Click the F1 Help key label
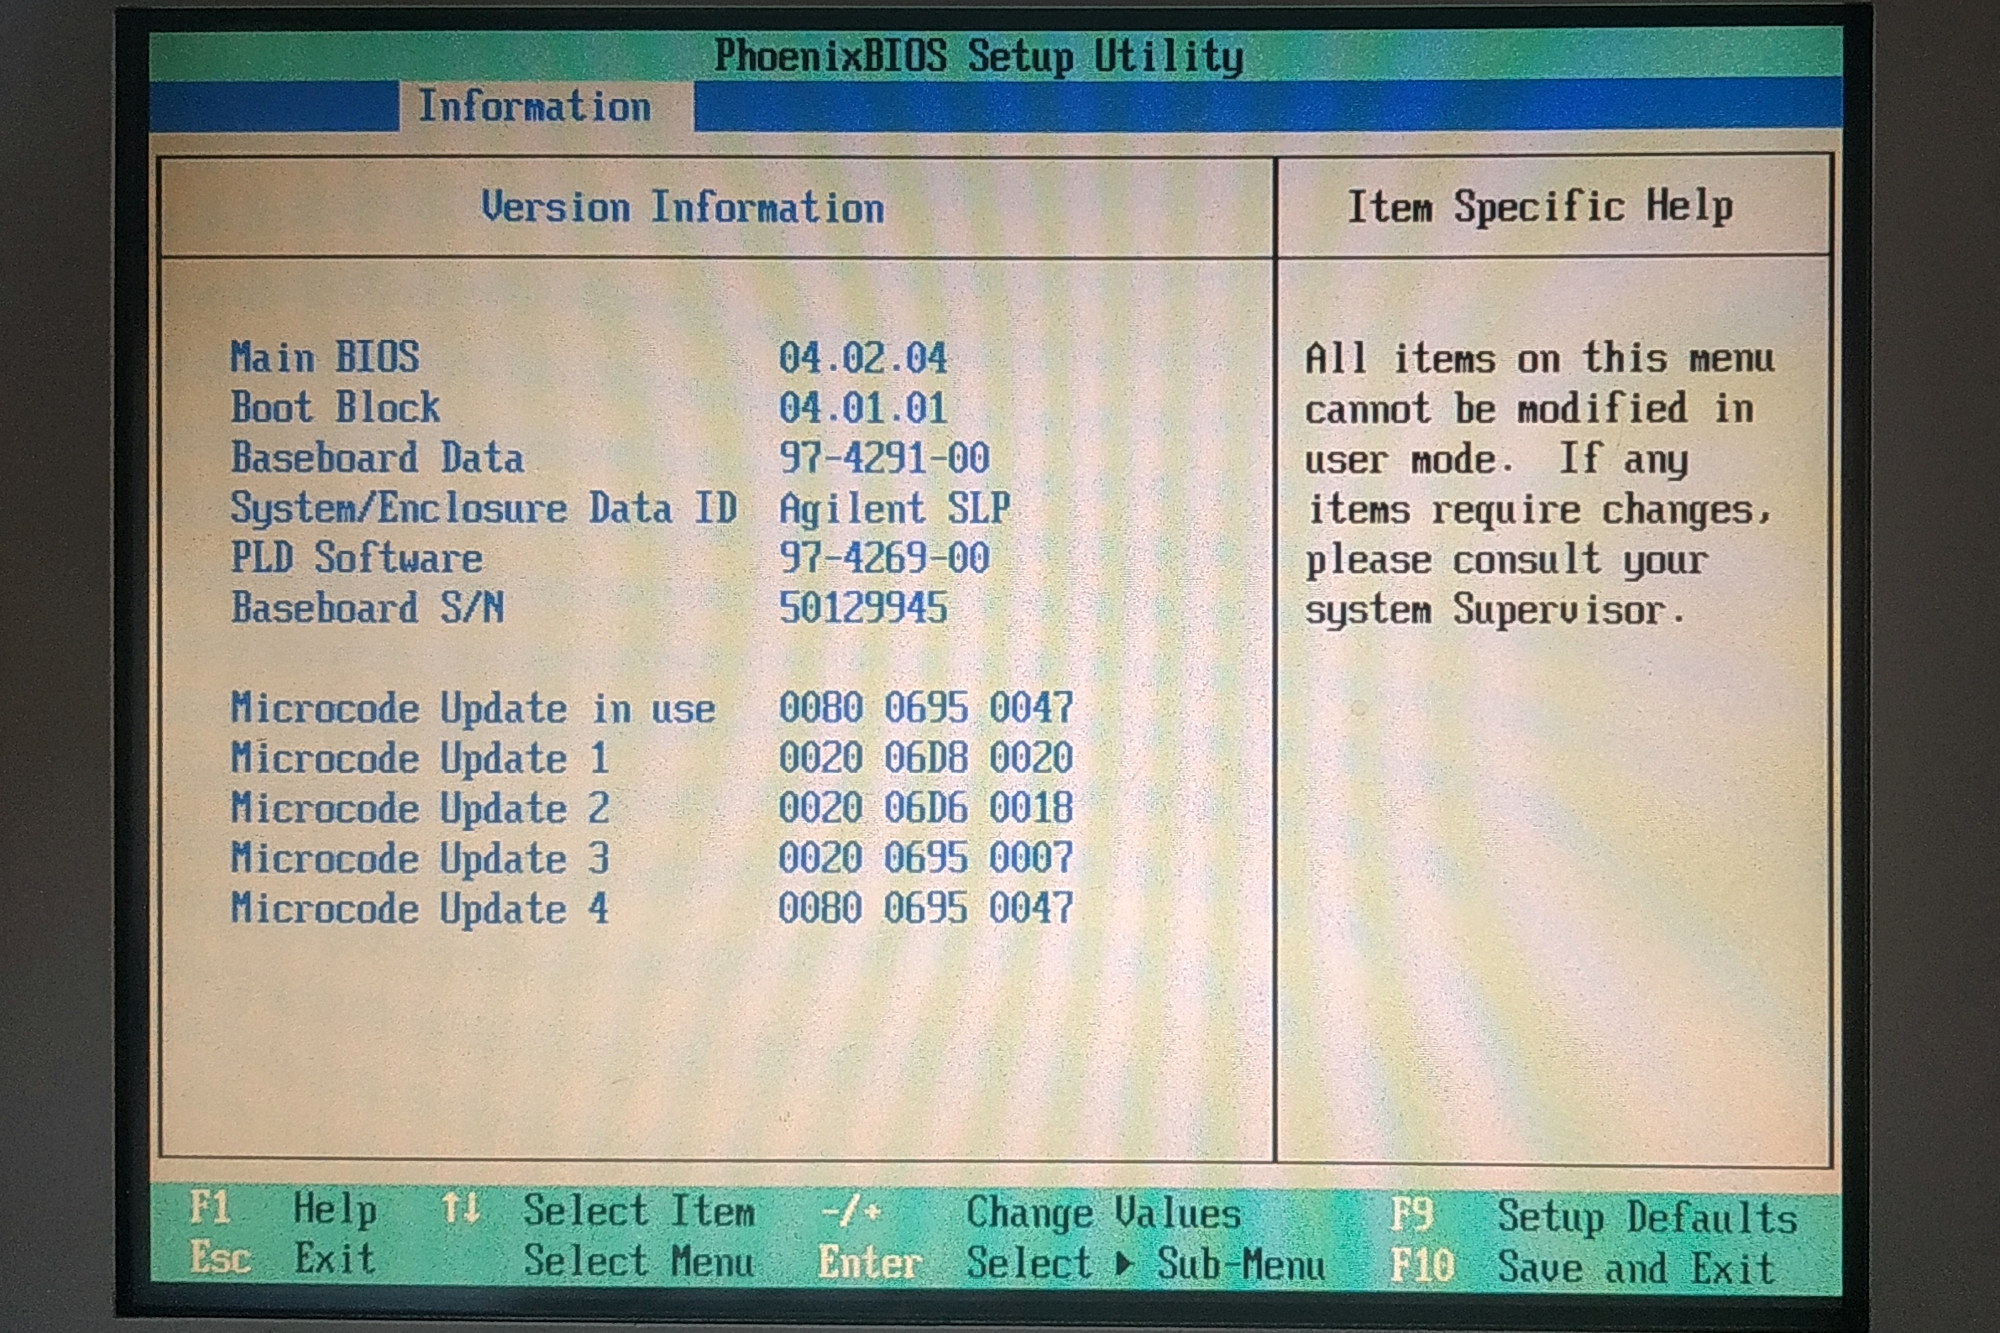Screen dimensions: 2000x1333 click(x=210, y=1208)
